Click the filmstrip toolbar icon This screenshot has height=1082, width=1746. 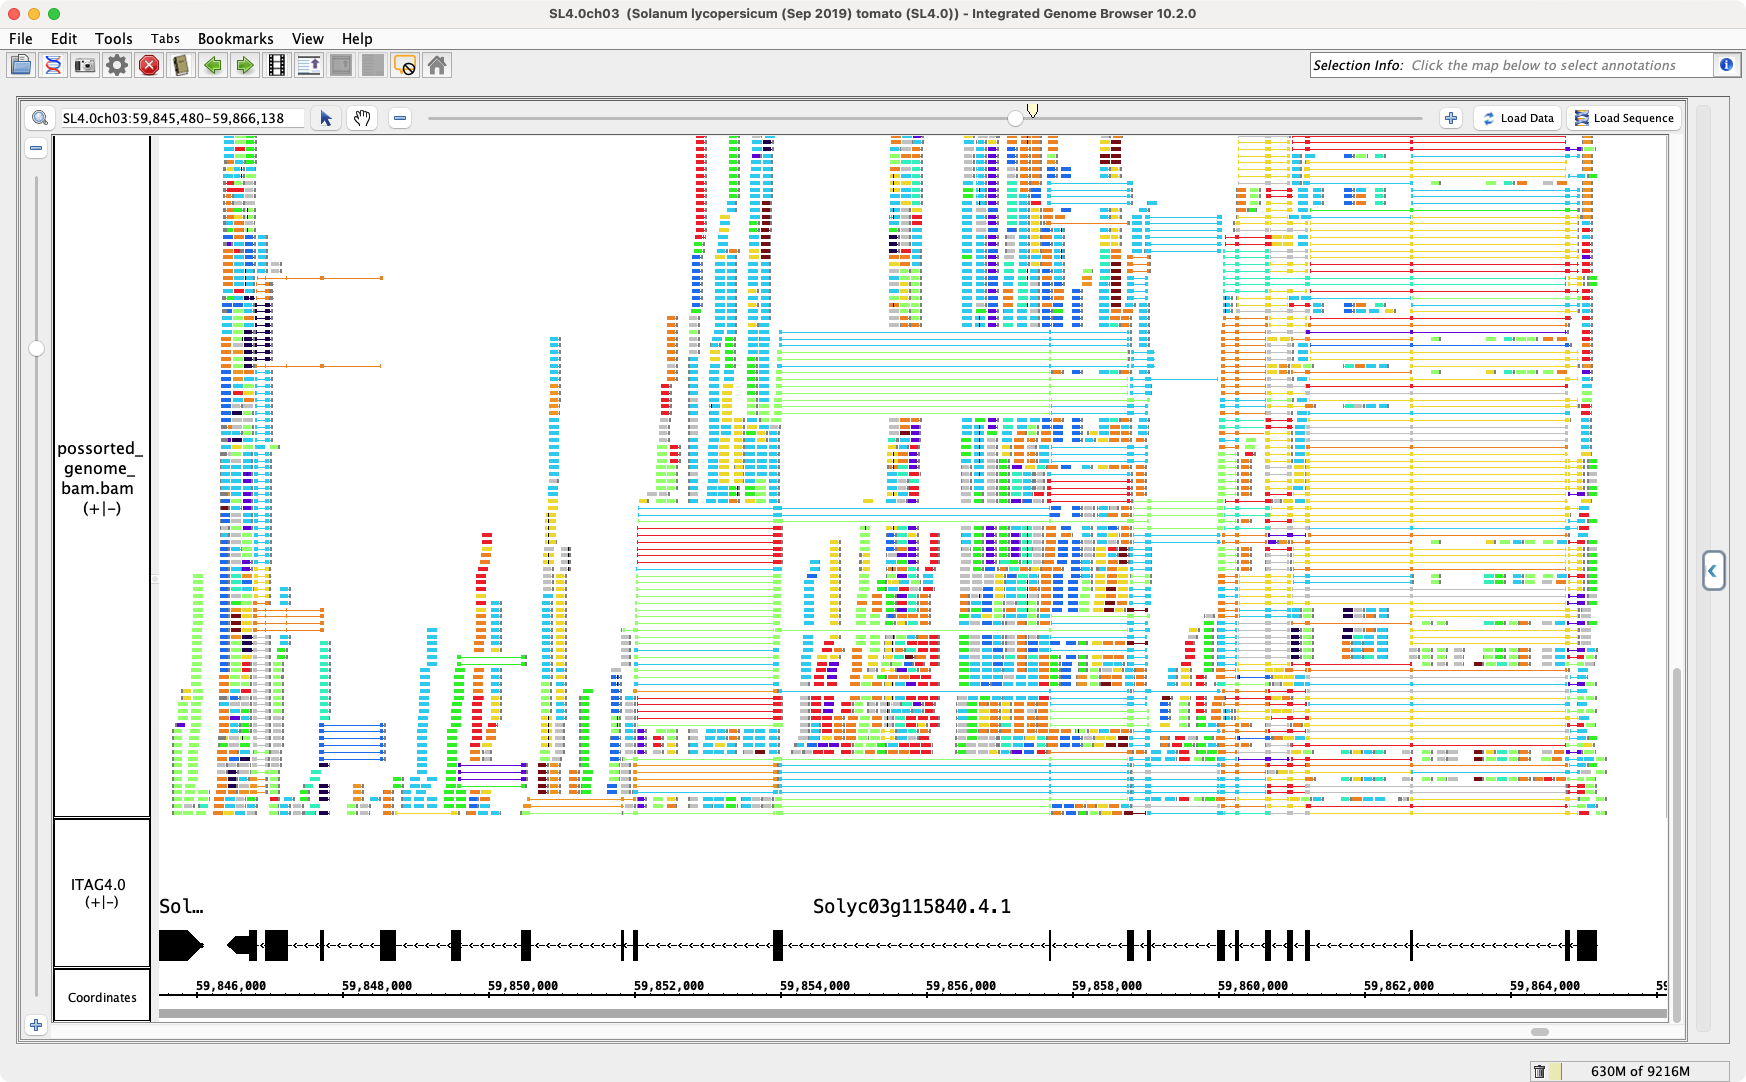click(x=277, y=66)
